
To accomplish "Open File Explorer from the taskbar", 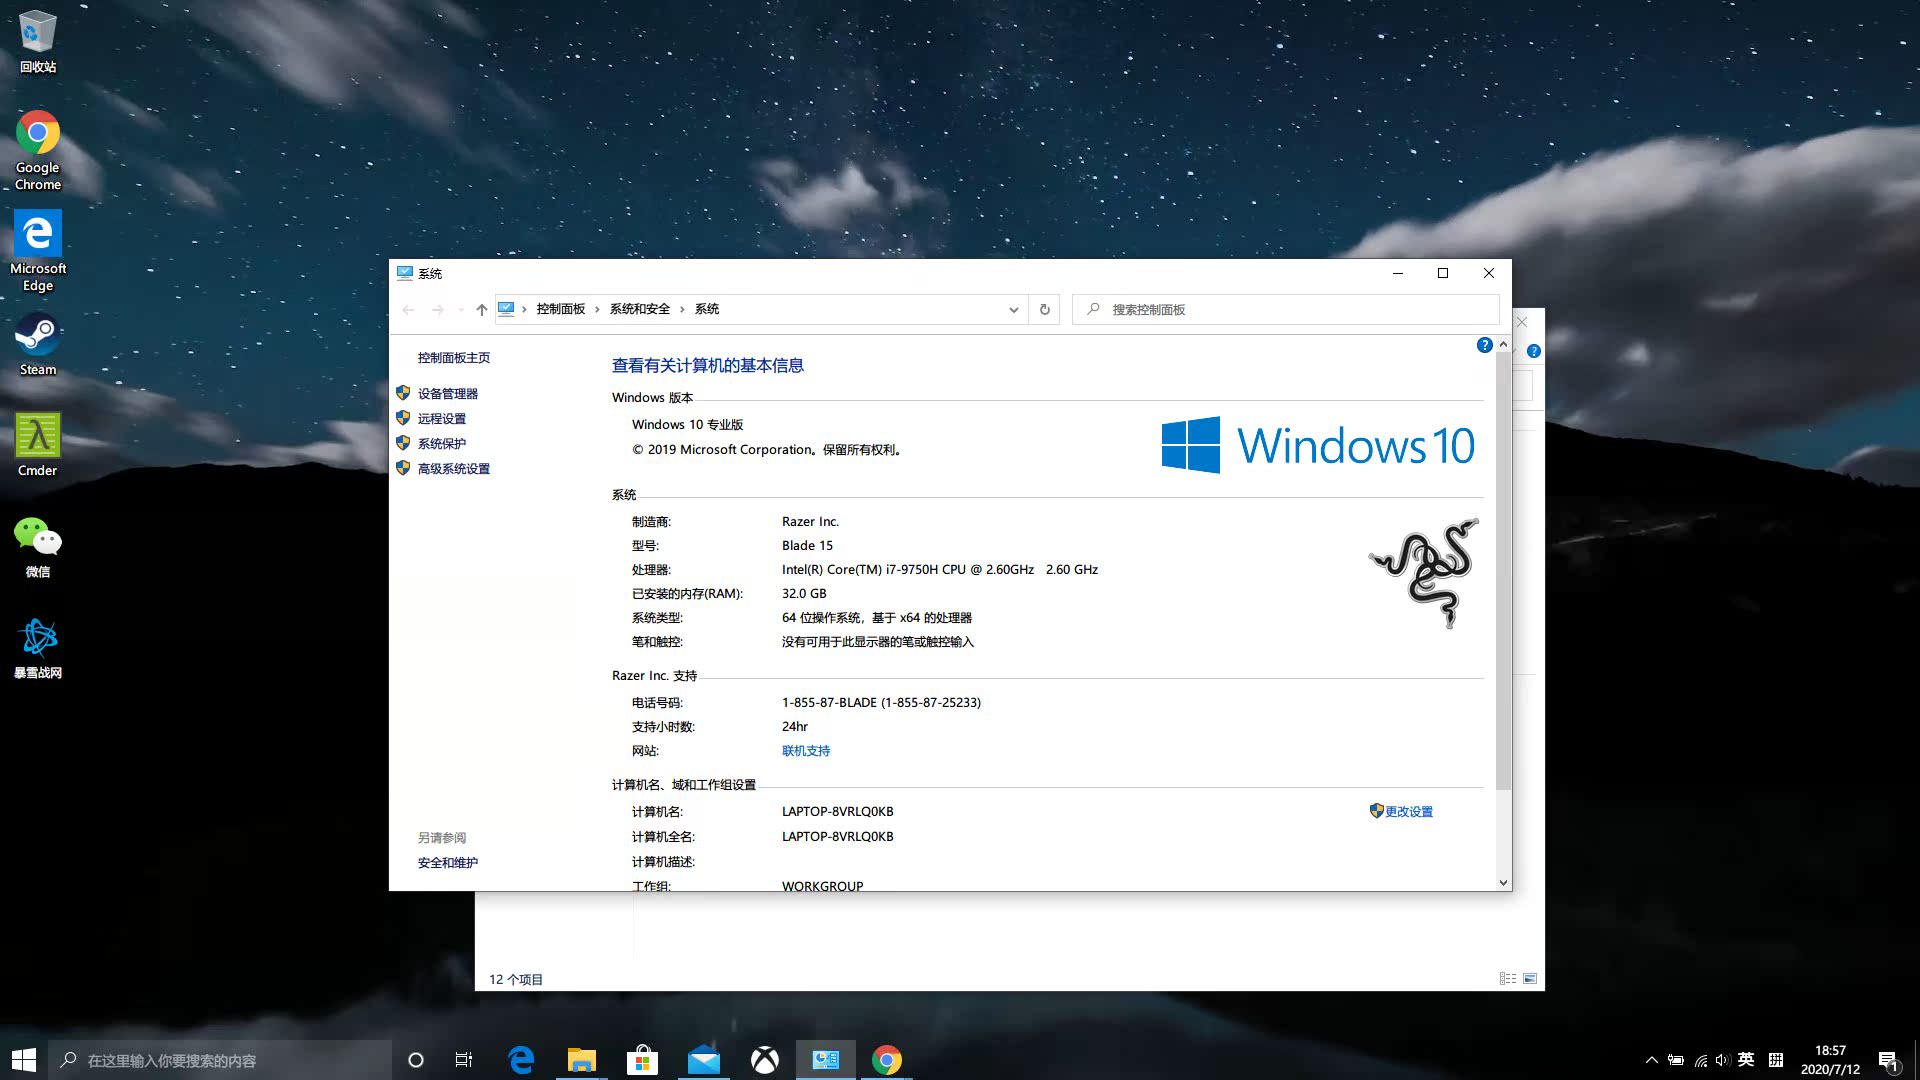I will pyautogui.click(x=582, y=1060).
